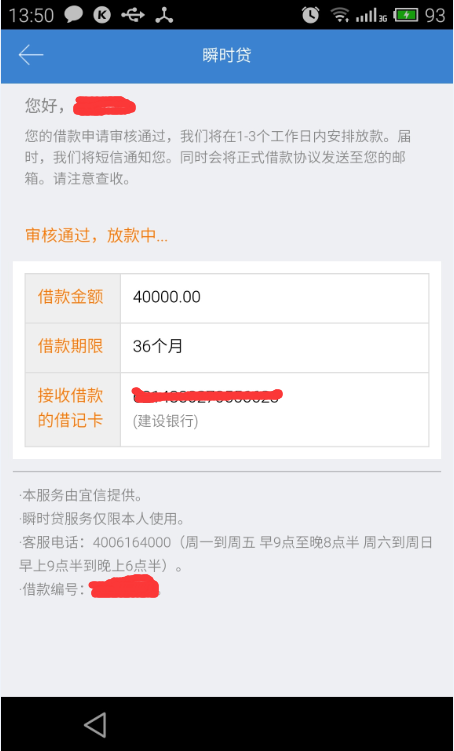Tap the 借款编号 loan number line
454x751 pixels.
tap(89, 589)
